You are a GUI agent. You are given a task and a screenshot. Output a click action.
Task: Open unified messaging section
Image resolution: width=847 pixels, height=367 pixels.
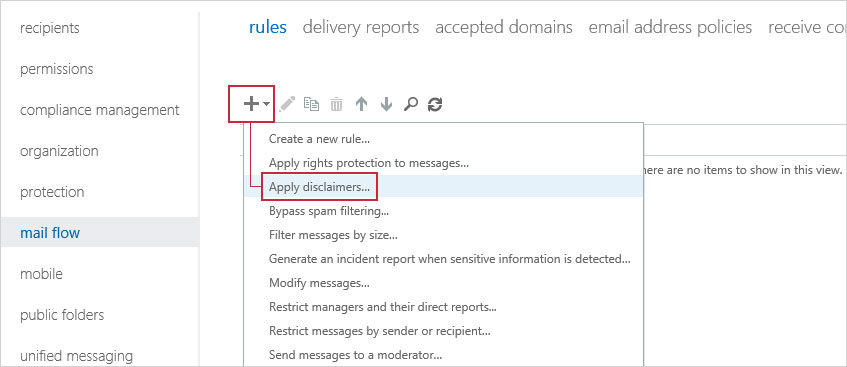tap(76, 356)
